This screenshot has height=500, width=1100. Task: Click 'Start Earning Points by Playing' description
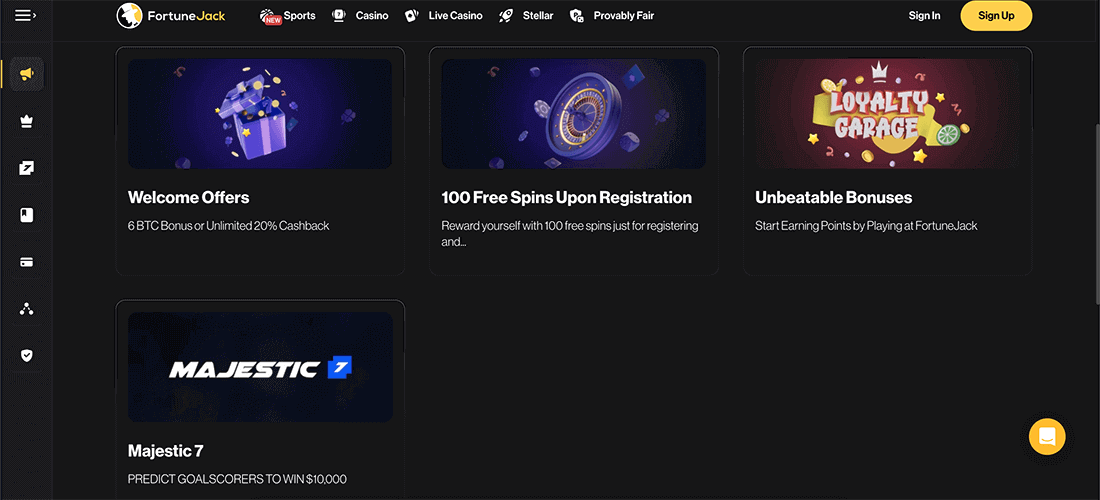pos(866,226)
